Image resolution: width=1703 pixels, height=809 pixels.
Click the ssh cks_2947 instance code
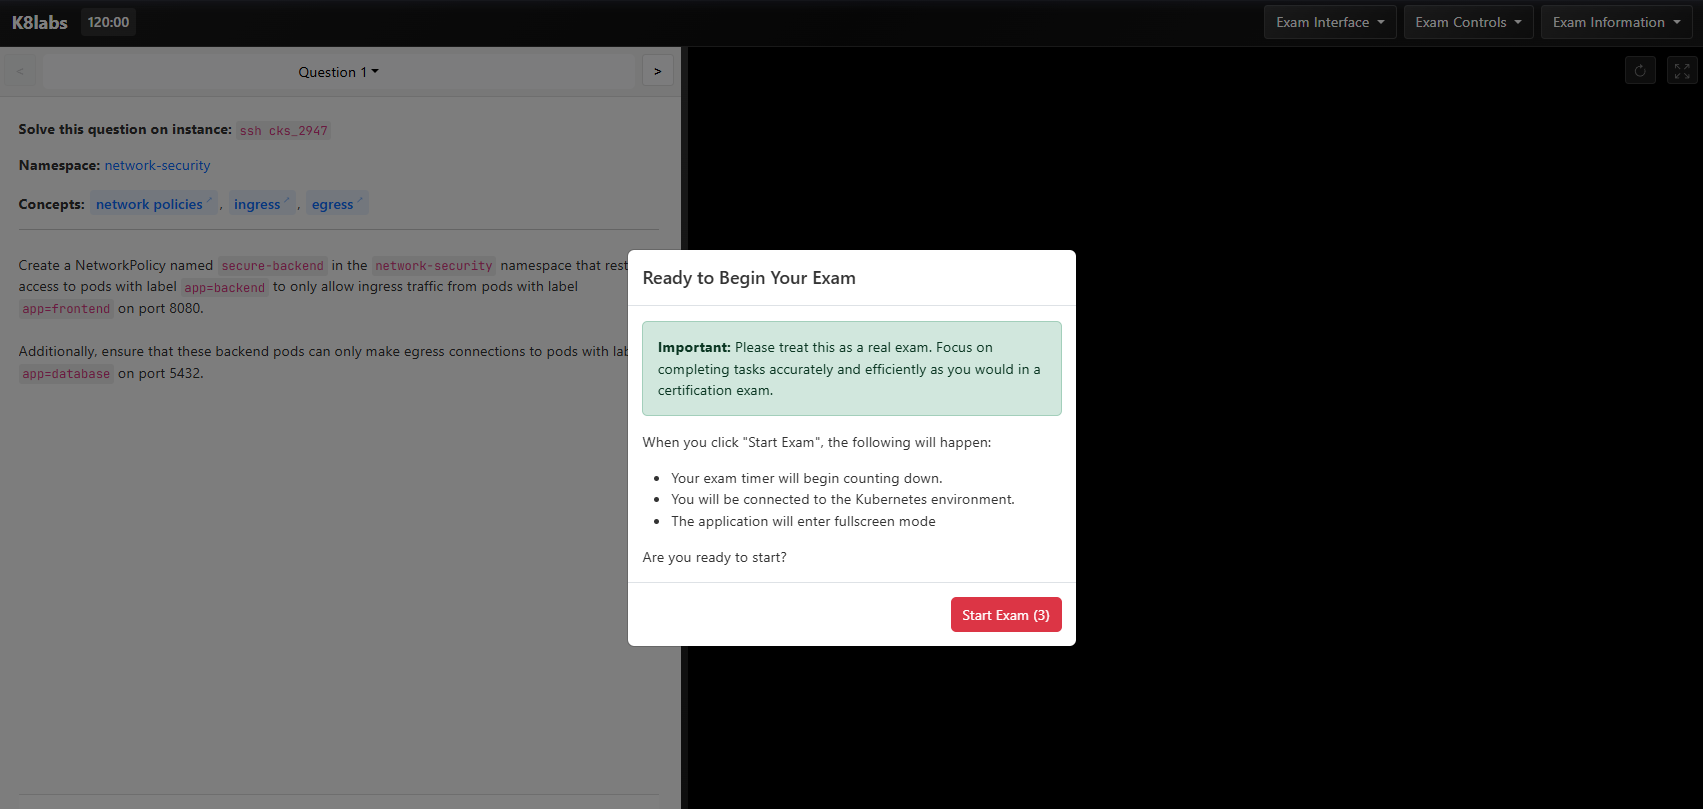[x=283, y=131]
